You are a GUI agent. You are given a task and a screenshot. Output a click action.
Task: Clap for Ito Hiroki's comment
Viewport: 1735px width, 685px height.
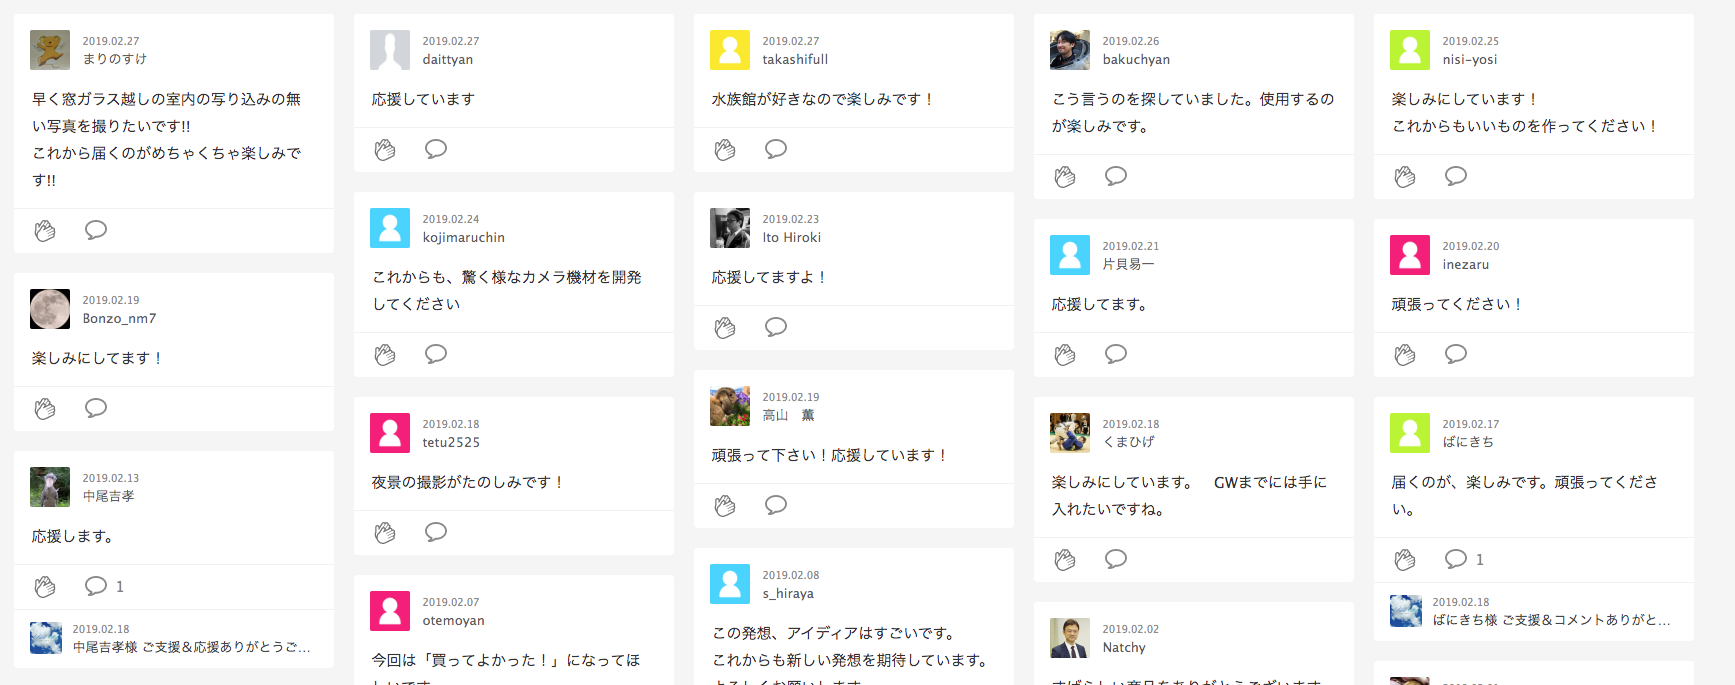coord(725,328)
